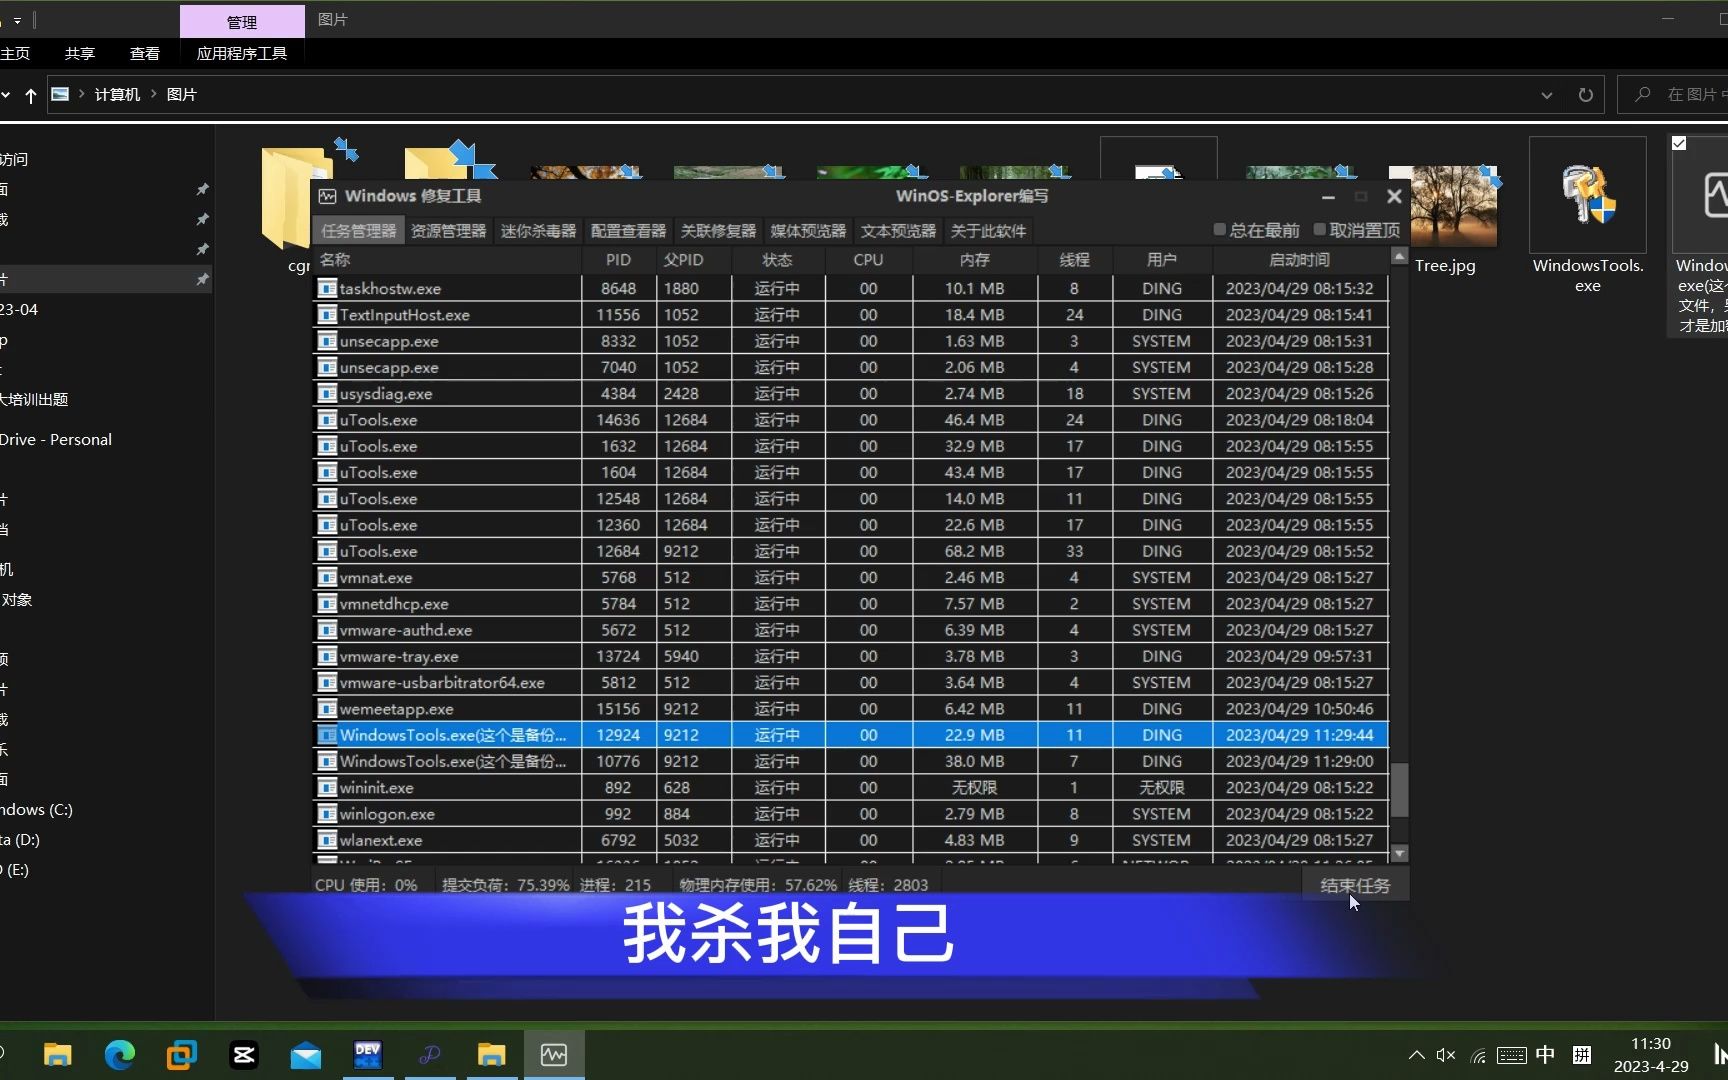Viewport: 1728px width, 1080px height.
Task: Click the Windows 修复工具 taskbar button
Action: (x=554, y=1055)
